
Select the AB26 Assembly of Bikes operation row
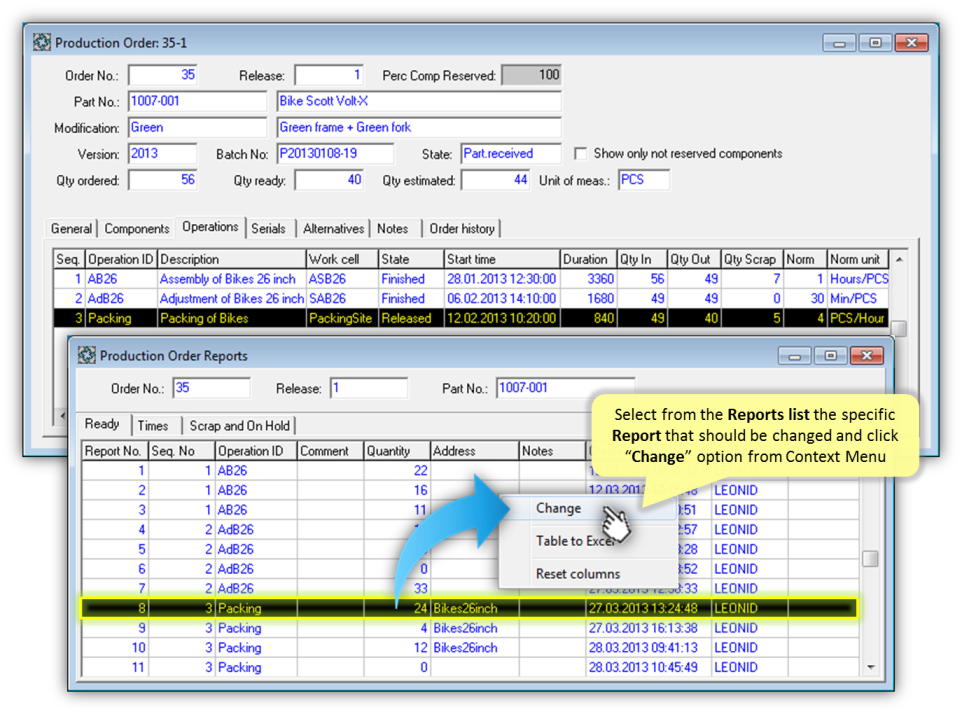[x=471, y=279]
